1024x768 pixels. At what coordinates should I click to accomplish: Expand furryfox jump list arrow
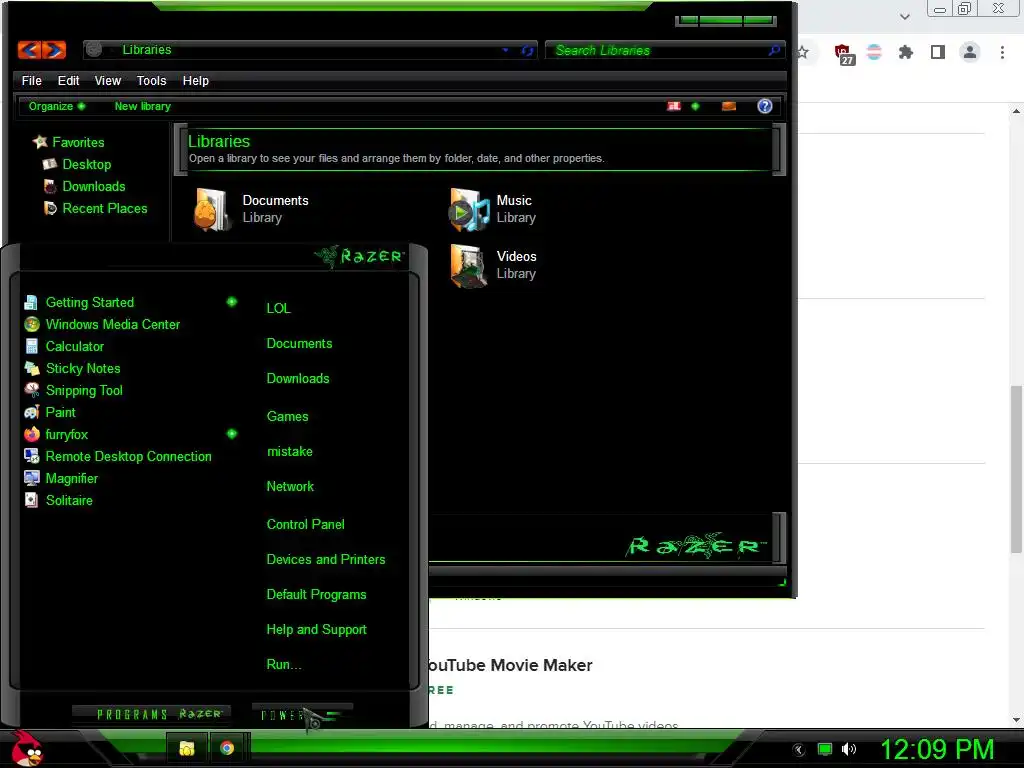pos(232,434)
